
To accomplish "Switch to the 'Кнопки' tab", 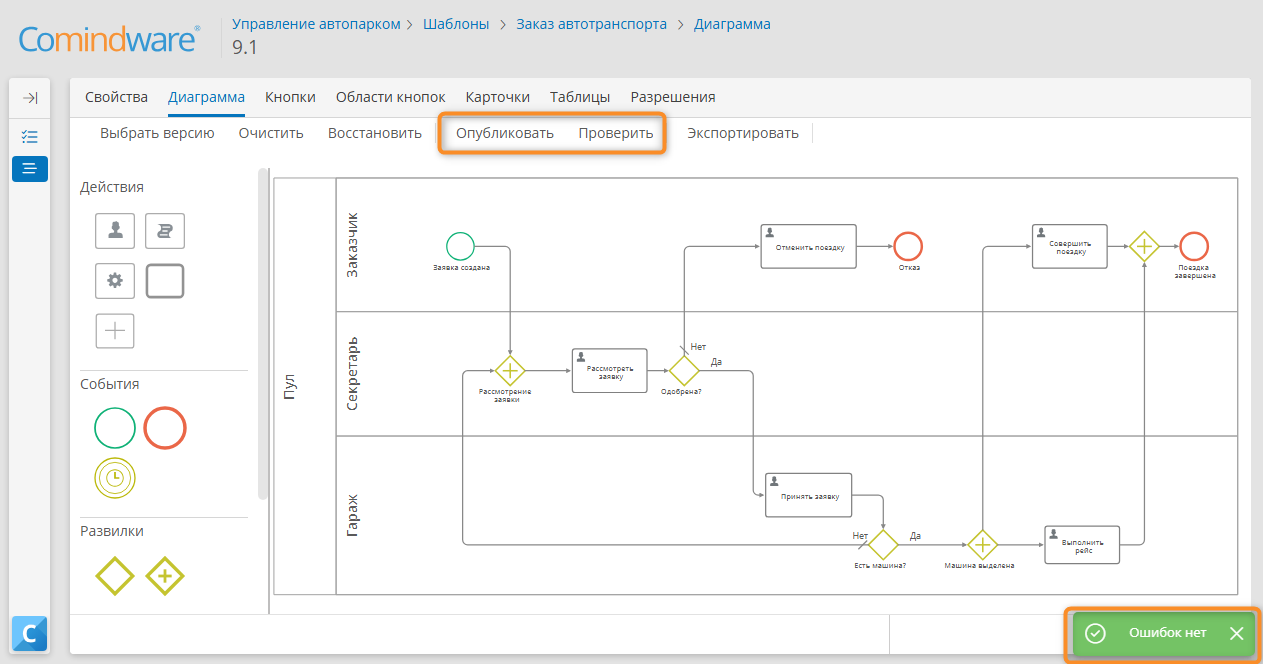I will [290, 97].
